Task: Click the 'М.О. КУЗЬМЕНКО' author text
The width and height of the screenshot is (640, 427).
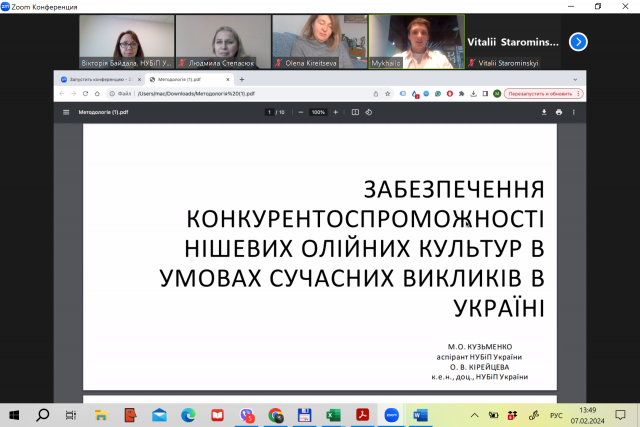Action: [x=480, y=347]
